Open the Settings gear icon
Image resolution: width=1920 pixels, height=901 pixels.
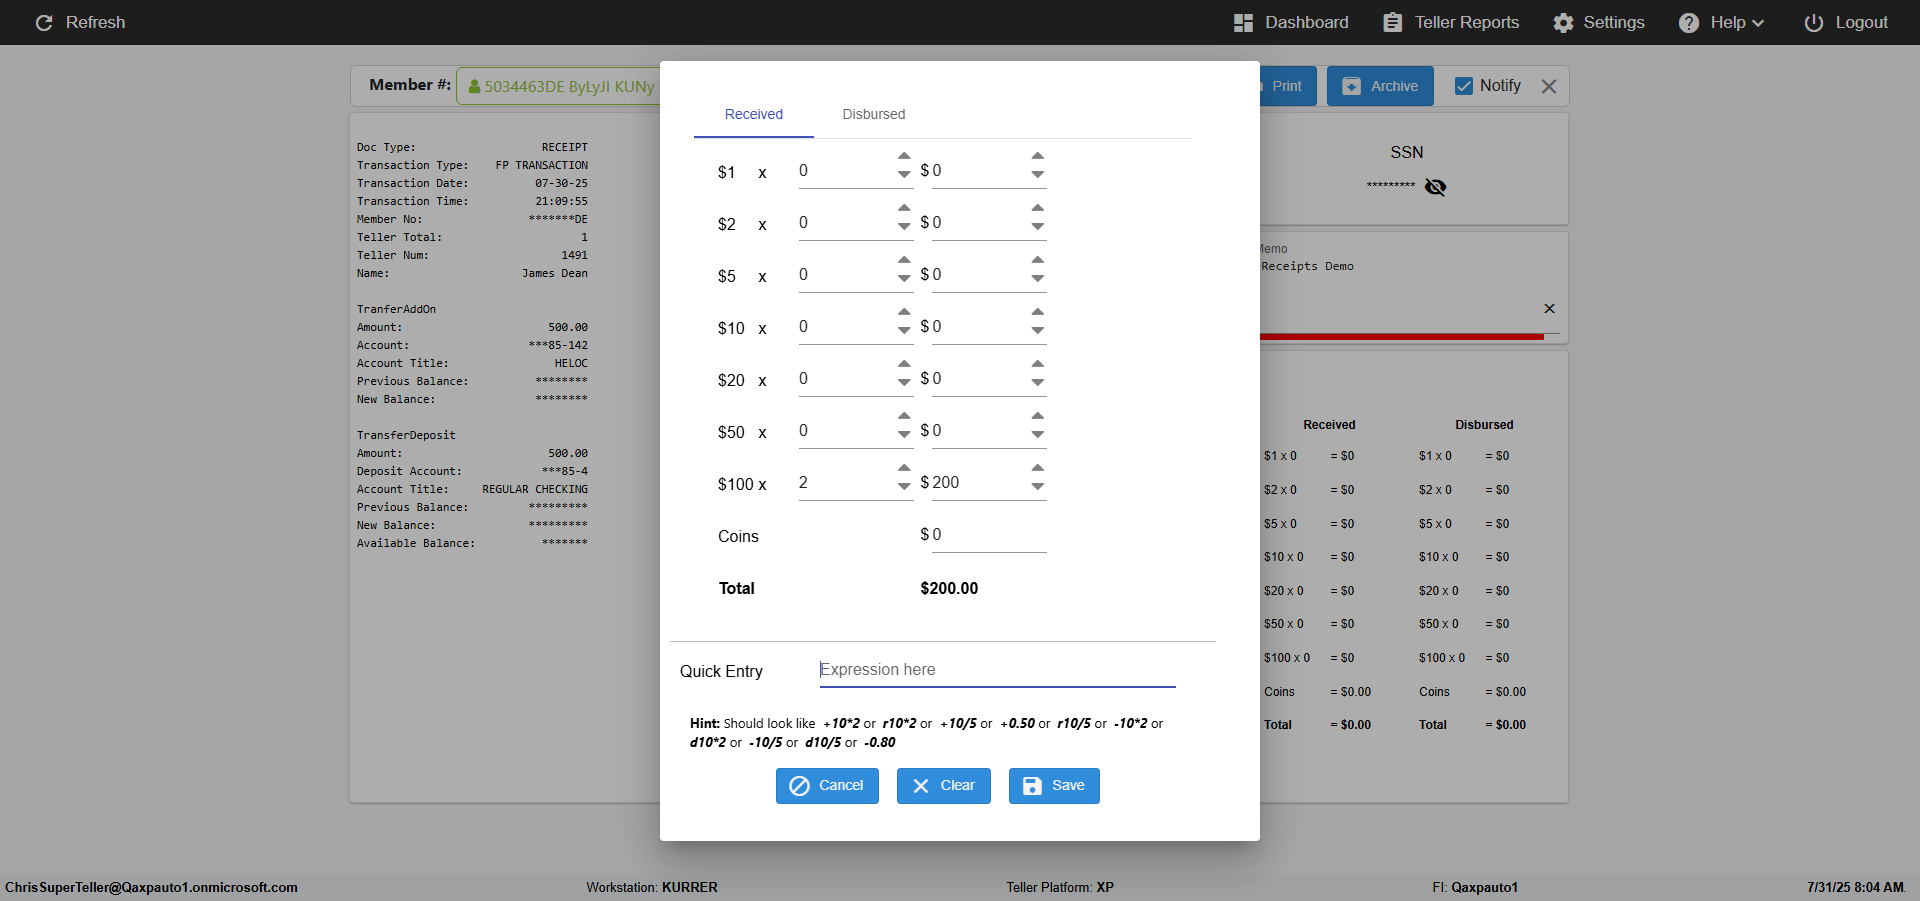1563,22
